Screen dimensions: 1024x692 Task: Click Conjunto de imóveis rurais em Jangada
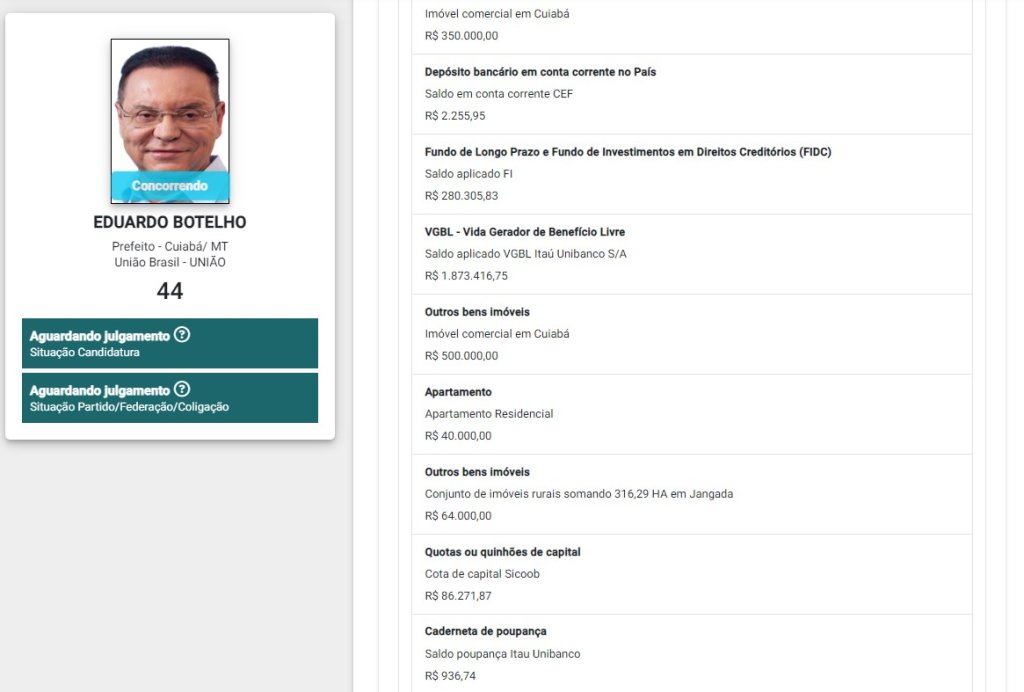(x=579, y=494)
